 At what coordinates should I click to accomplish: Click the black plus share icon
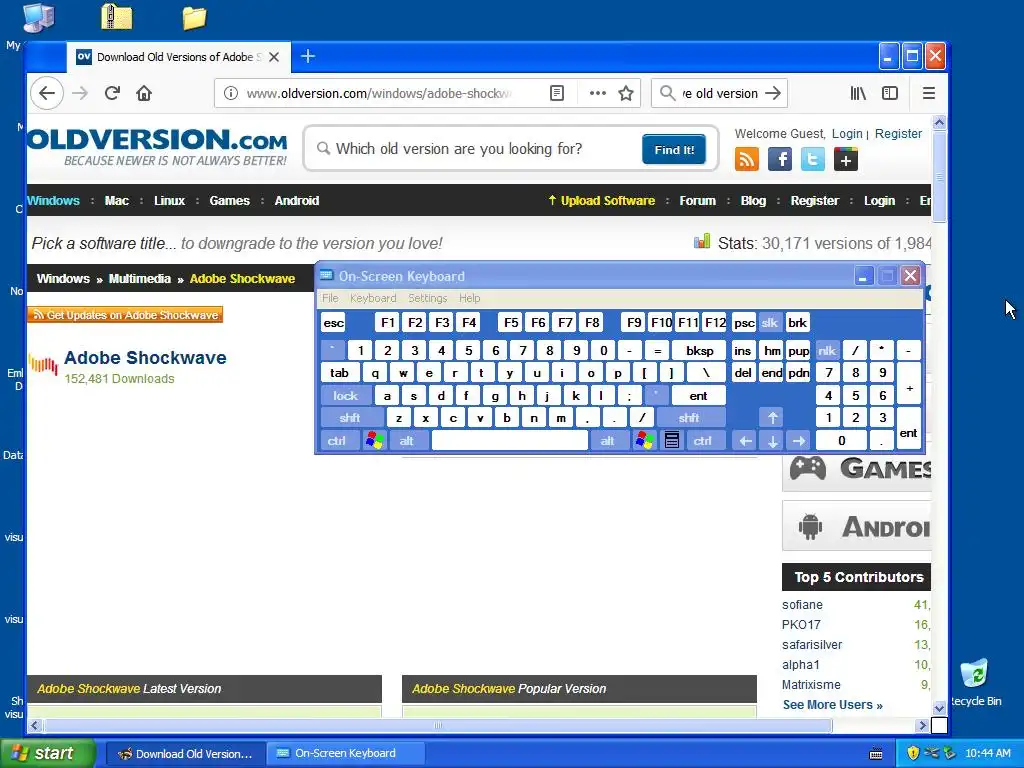pos(846,159)
